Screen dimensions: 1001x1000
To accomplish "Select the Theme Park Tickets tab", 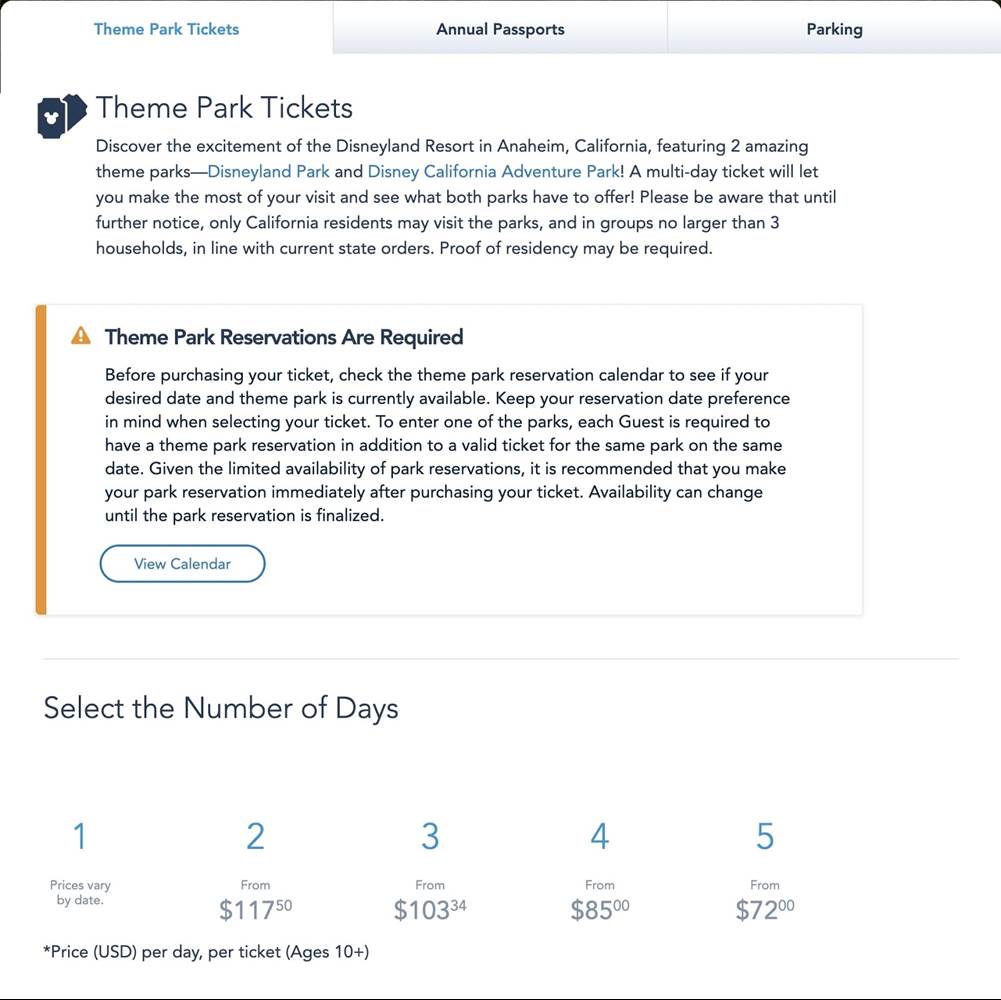I will point(166,29).
